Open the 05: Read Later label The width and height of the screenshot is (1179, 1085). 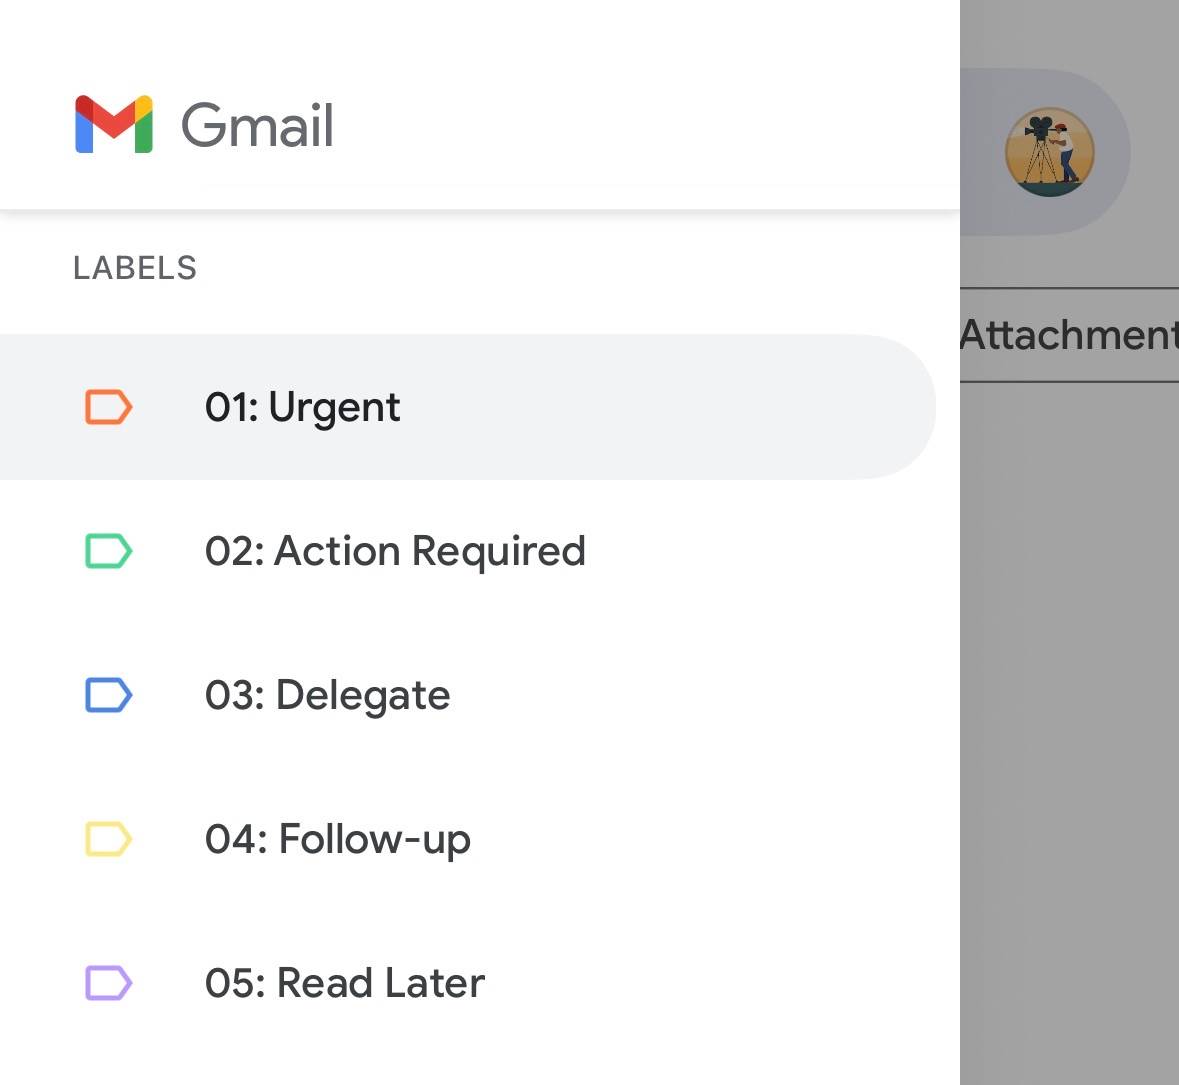(344, 983)
